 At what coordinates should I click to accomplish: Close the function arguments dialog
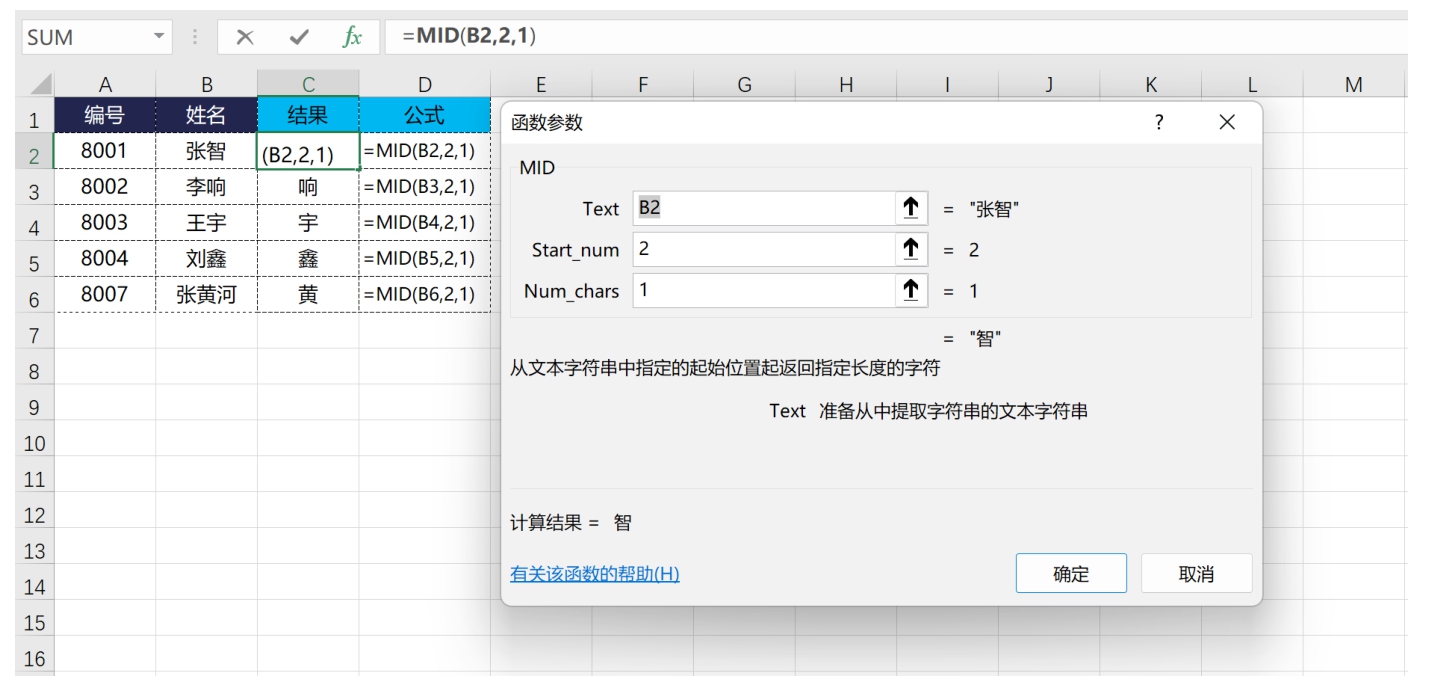point(1227,122)
